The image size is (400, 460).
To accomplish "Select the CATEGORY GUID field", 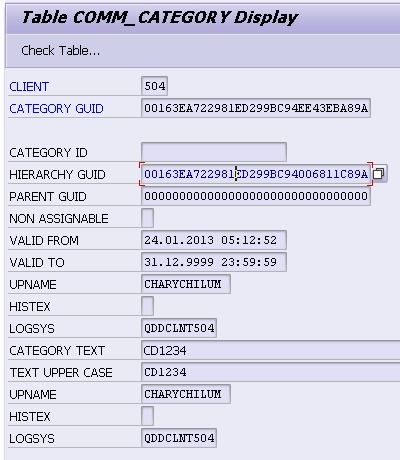I will pyautogui.click(x=256, y=108).
